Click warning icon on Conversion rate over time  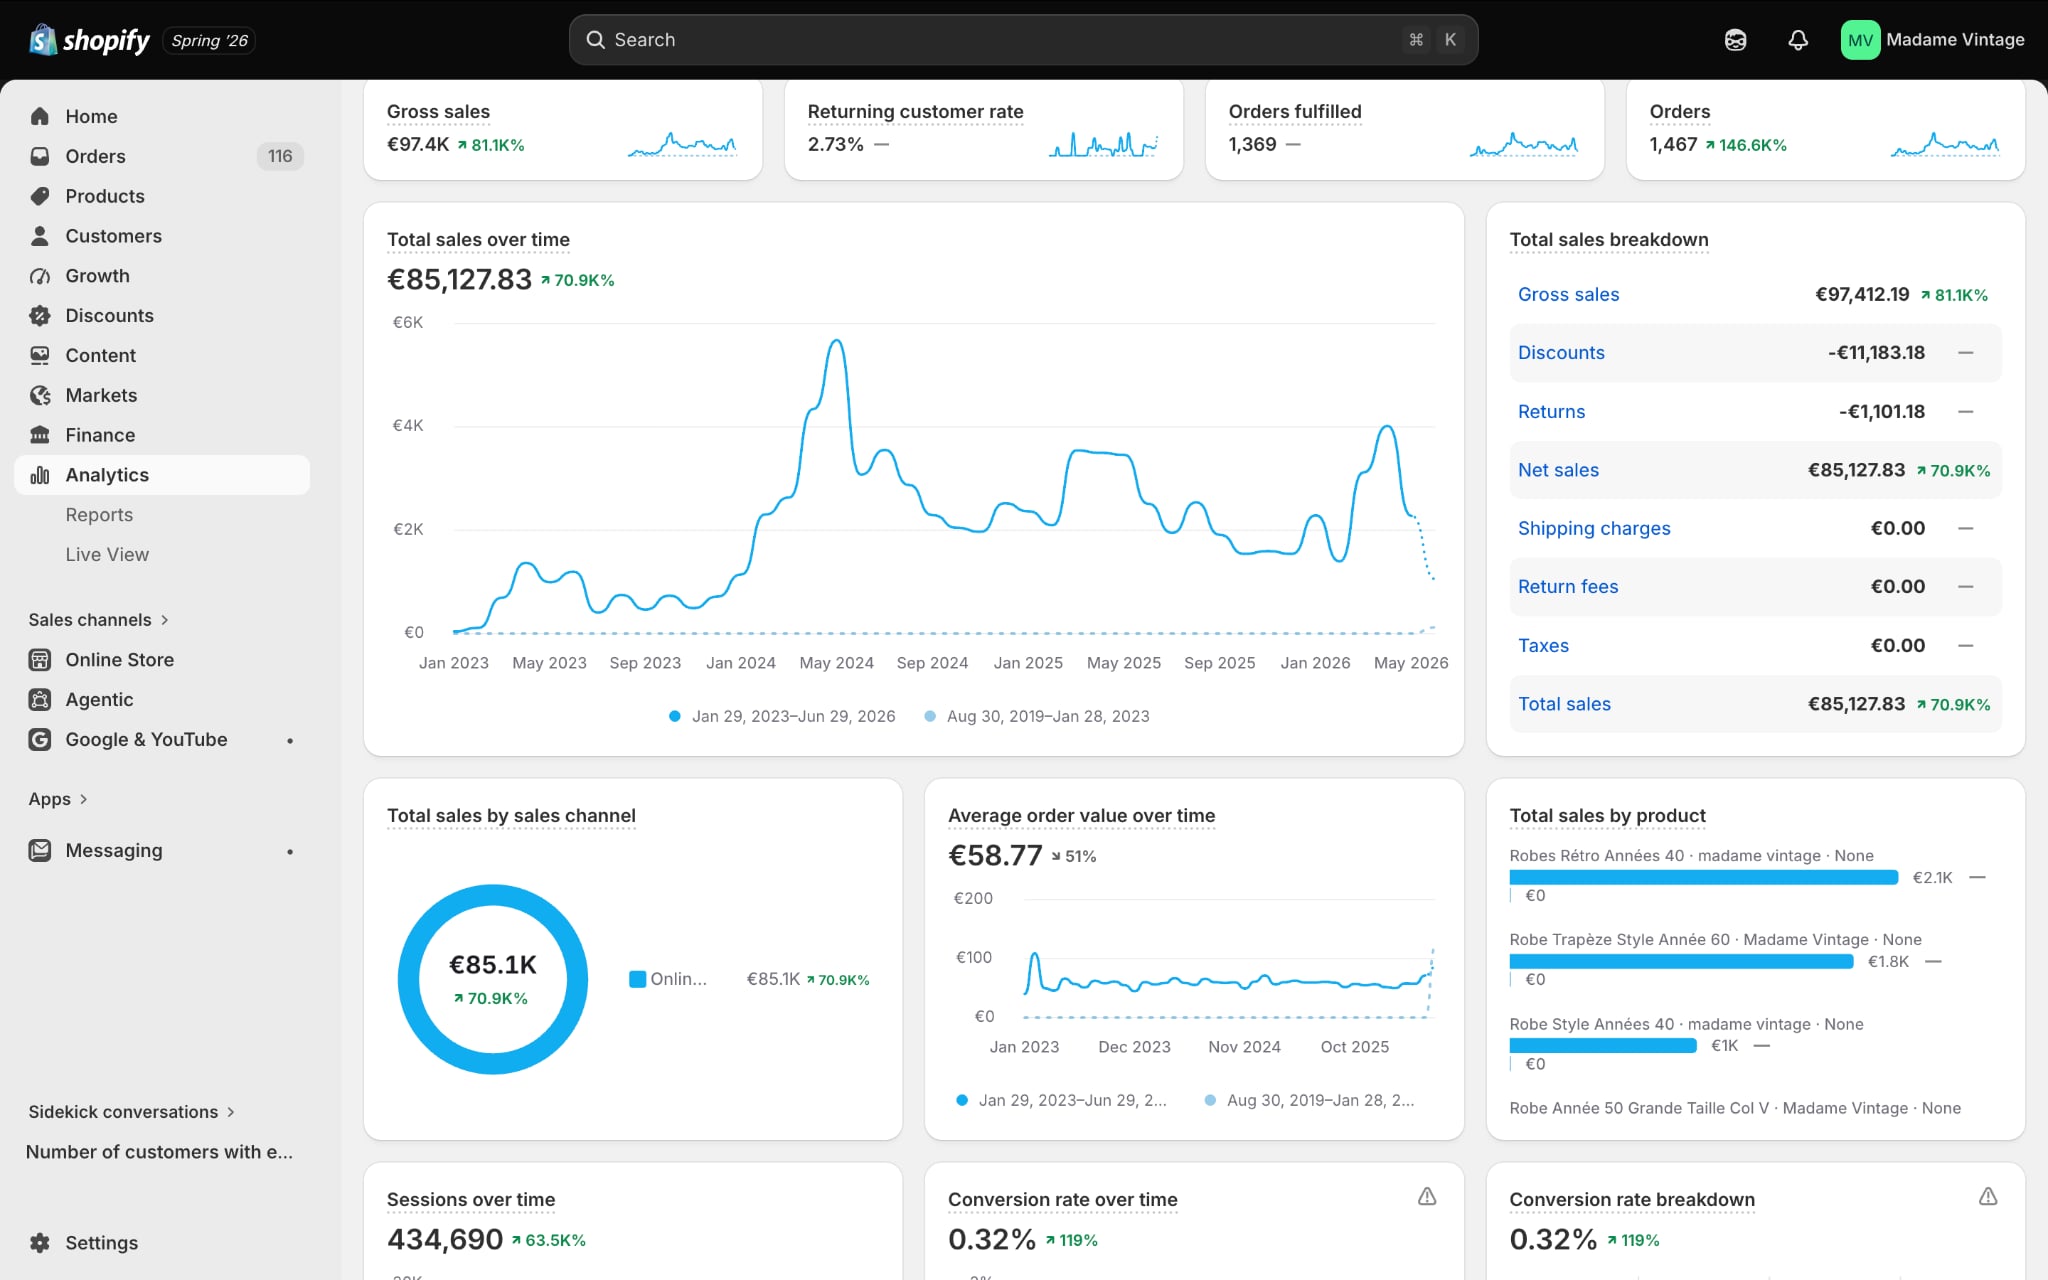click(x=1427, y=1197)
